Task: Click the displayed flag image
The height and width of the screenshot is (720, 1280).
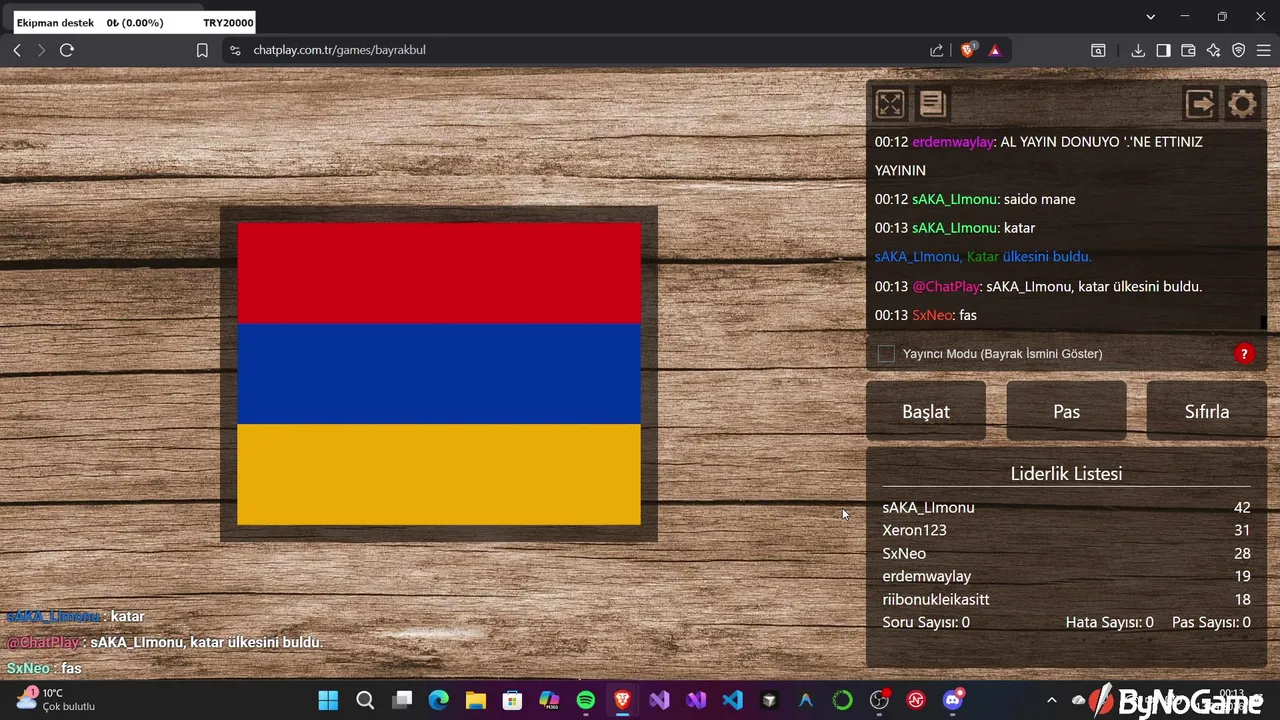Action: [439, 373]
